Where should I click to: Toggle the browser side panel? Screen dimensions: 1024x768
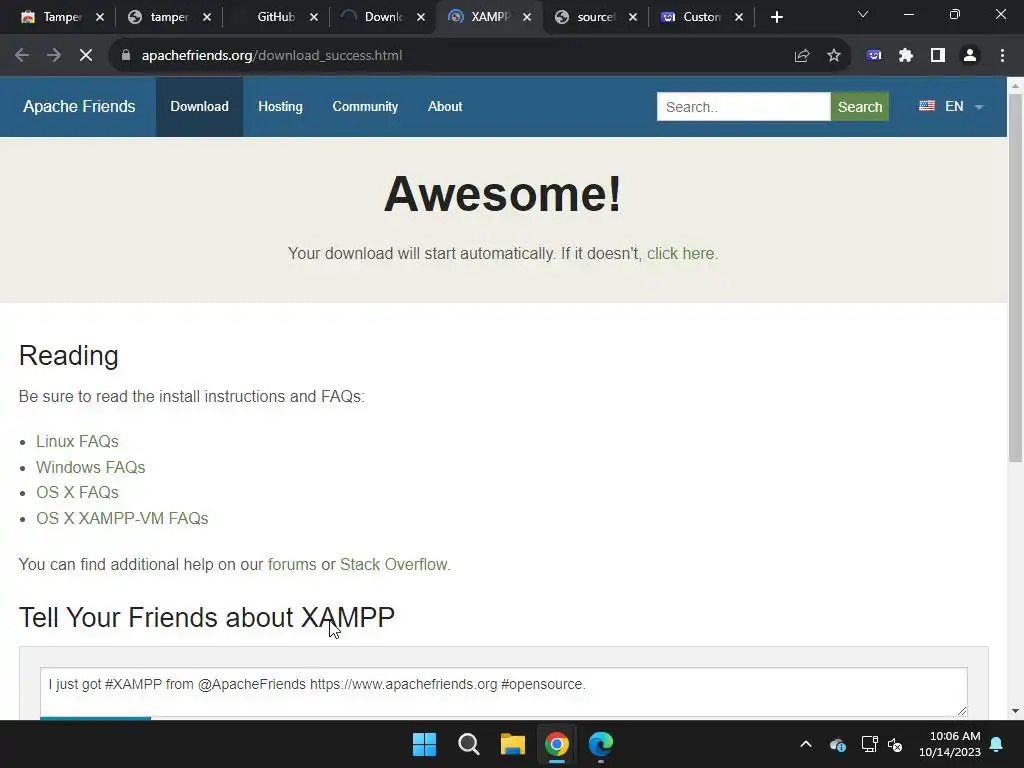pyautogui.click(x=938, y=56)
